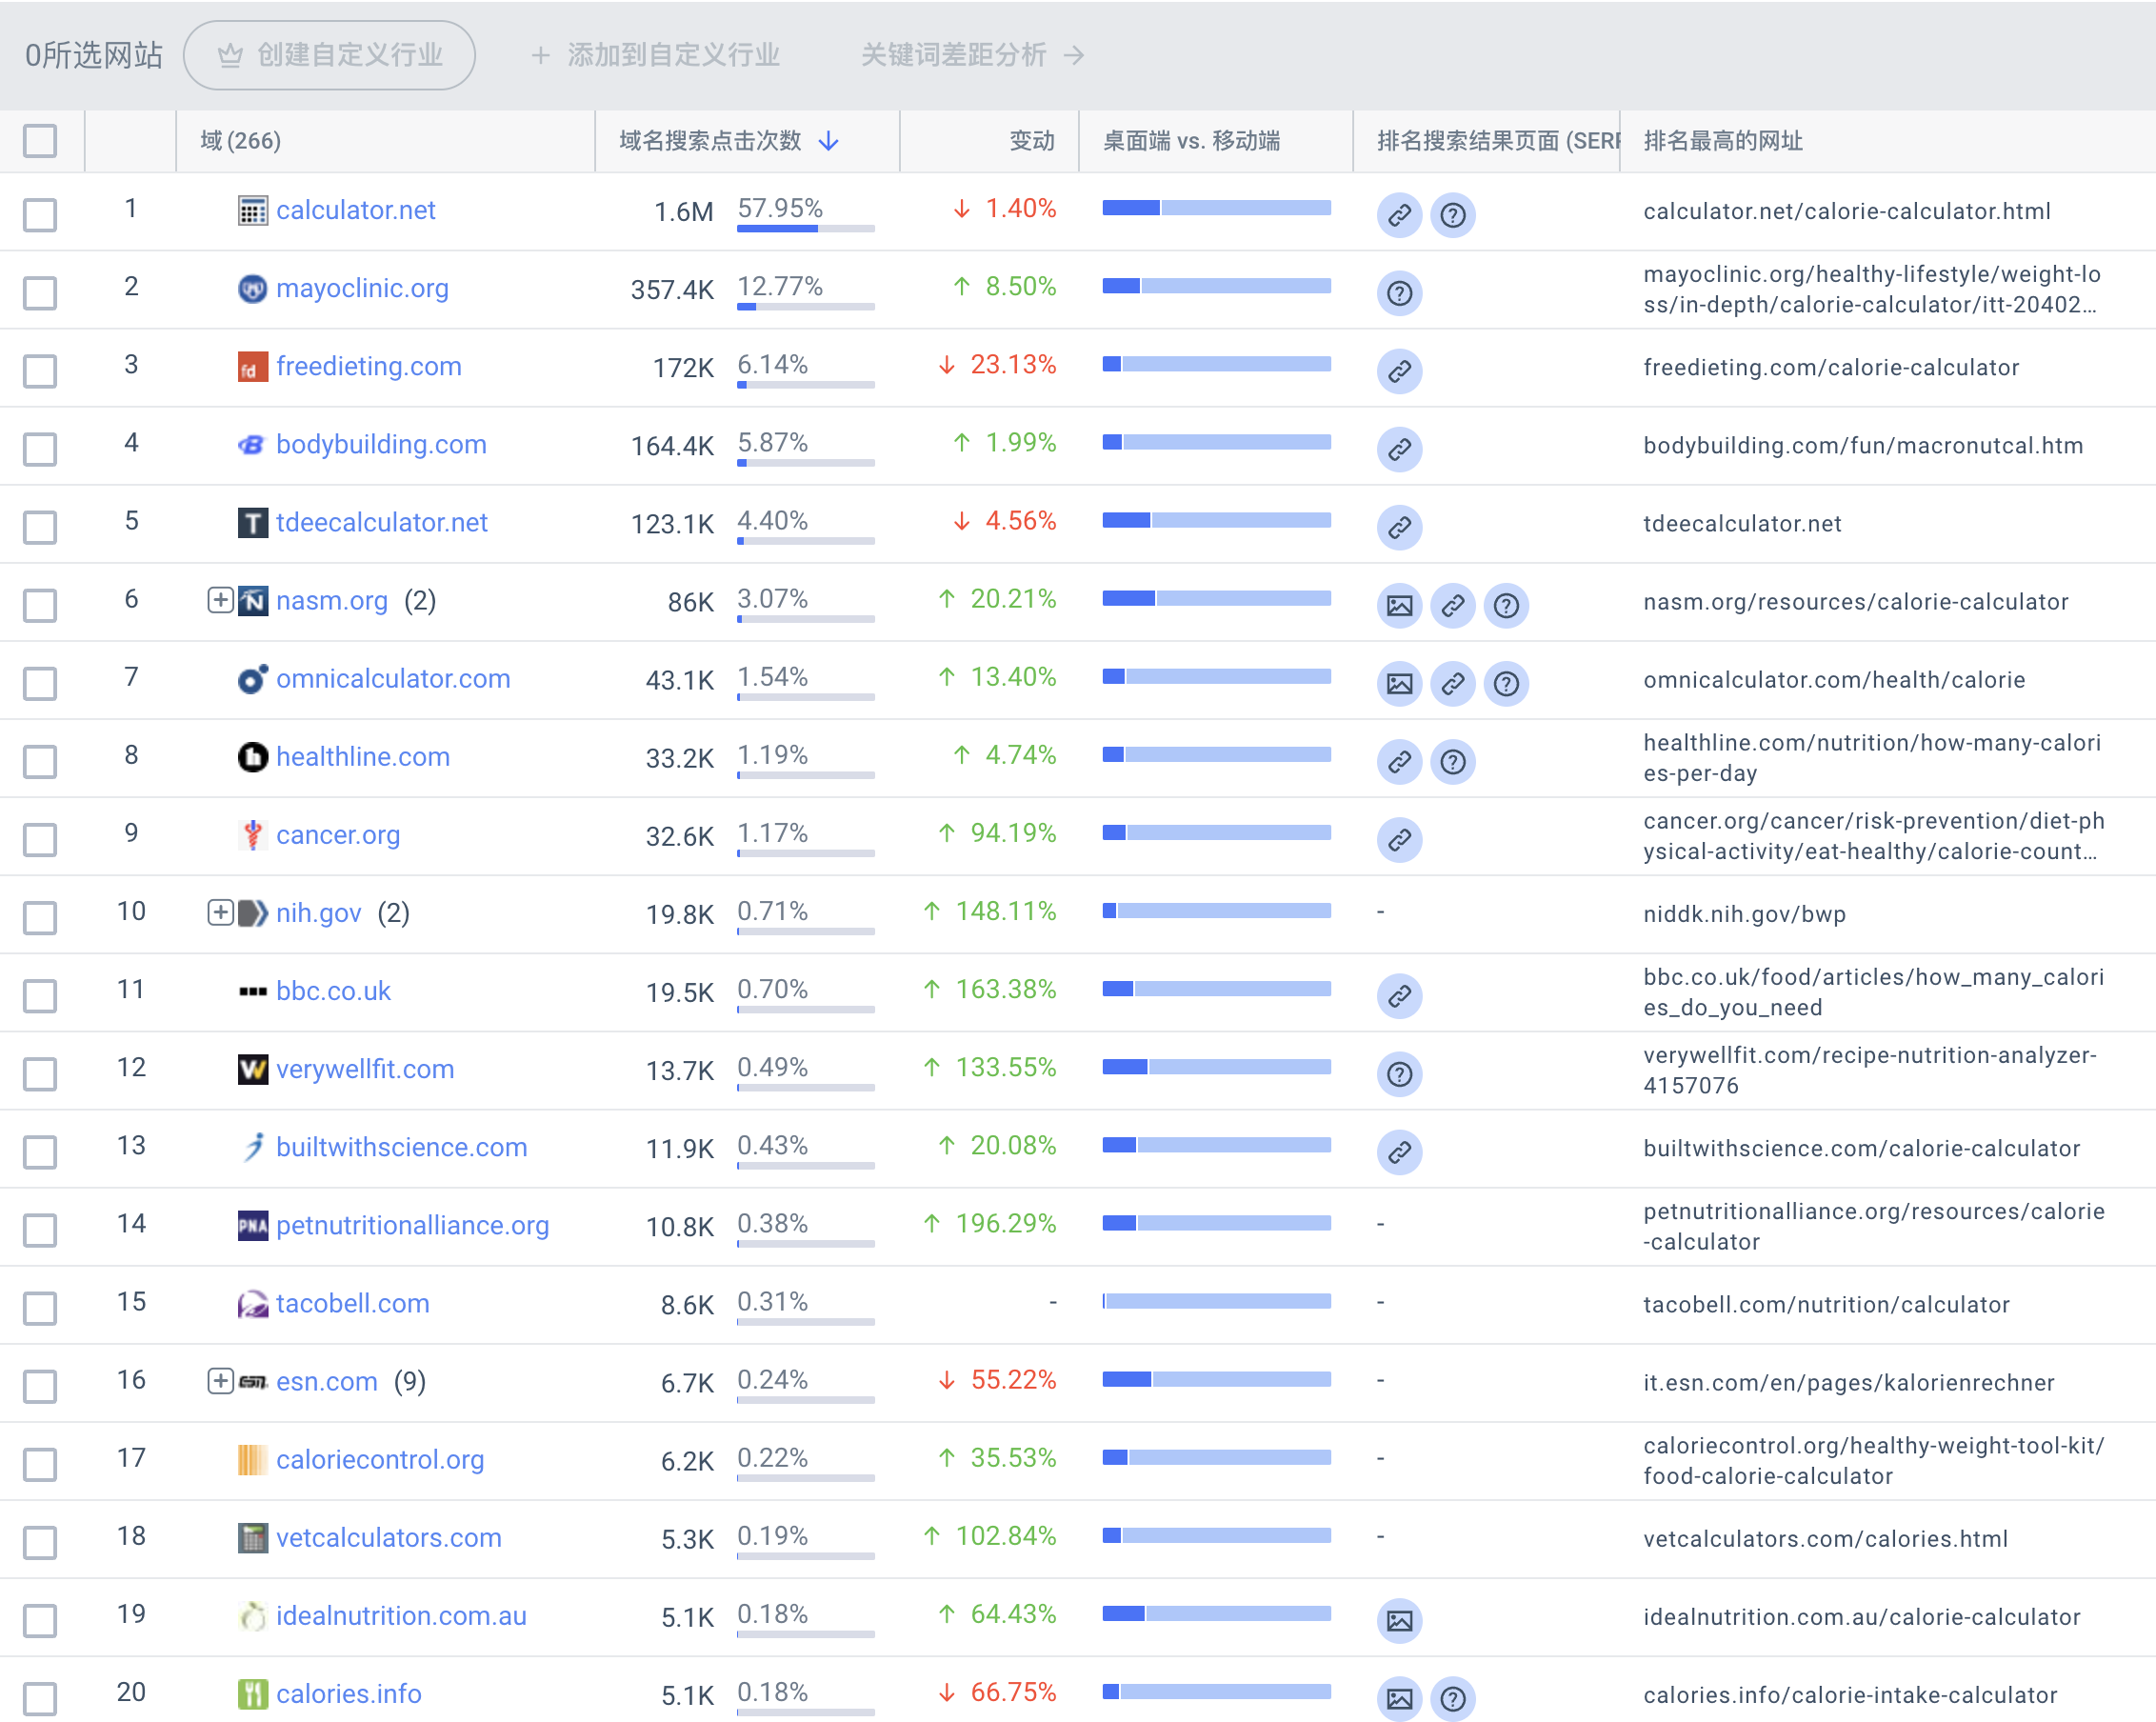Screen dimensions: 2156x1722
Task: Open the petnutritionalliance.org domain link
Action: click(x=412, y=1225)
